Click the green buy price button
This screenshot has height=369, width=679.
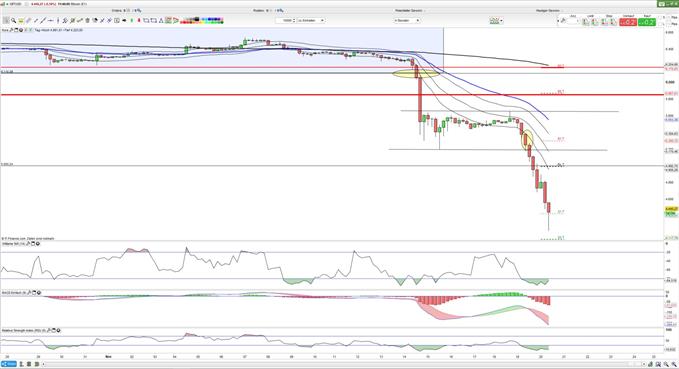point(647,22)
